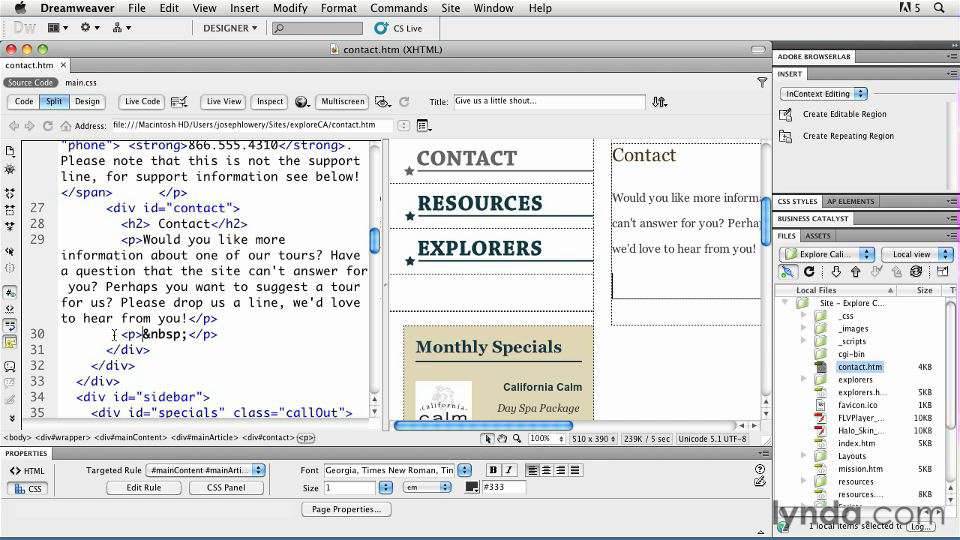Viewport: 960px width, 540px height.
Task: Click the browser Home icon in address bar
Action: point(66,126)
